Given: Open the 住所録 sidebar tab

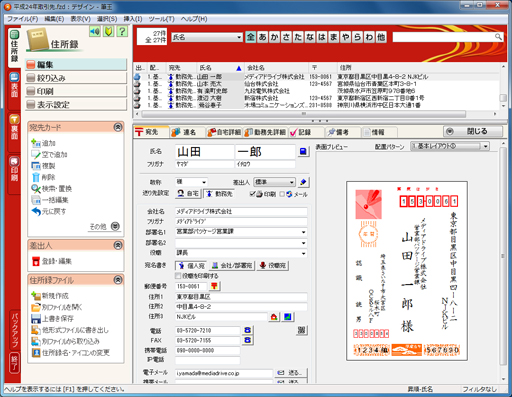Looking at the screenshot, I should point(14,46).
